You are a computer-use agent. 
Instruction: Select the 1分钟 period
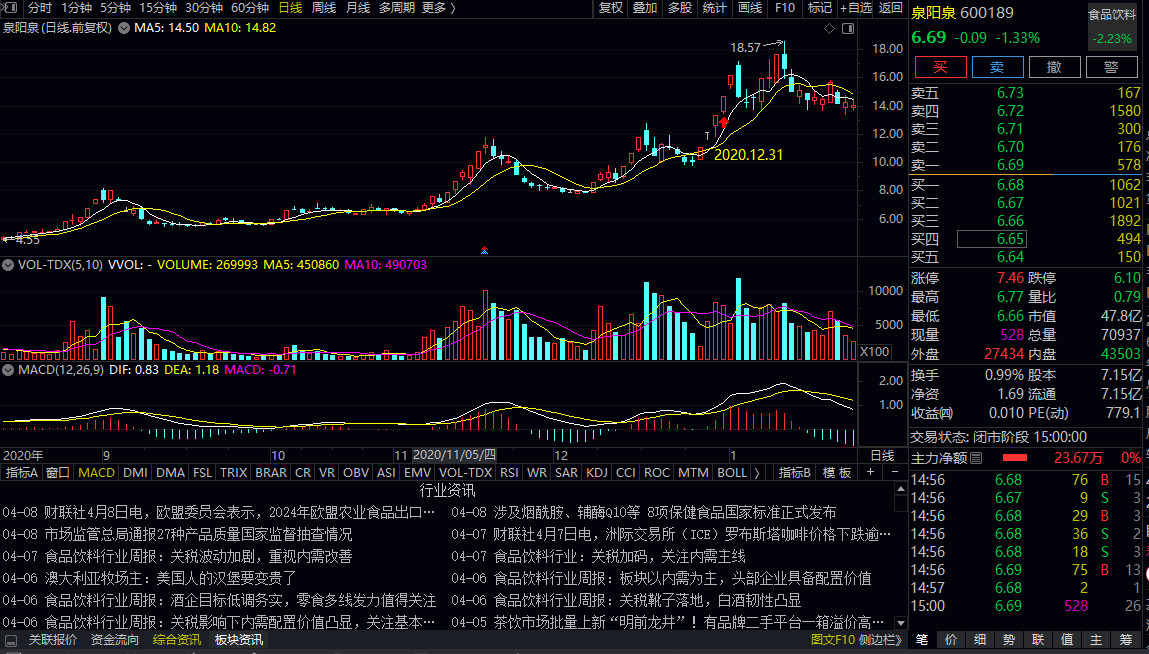tap(76, 8)
